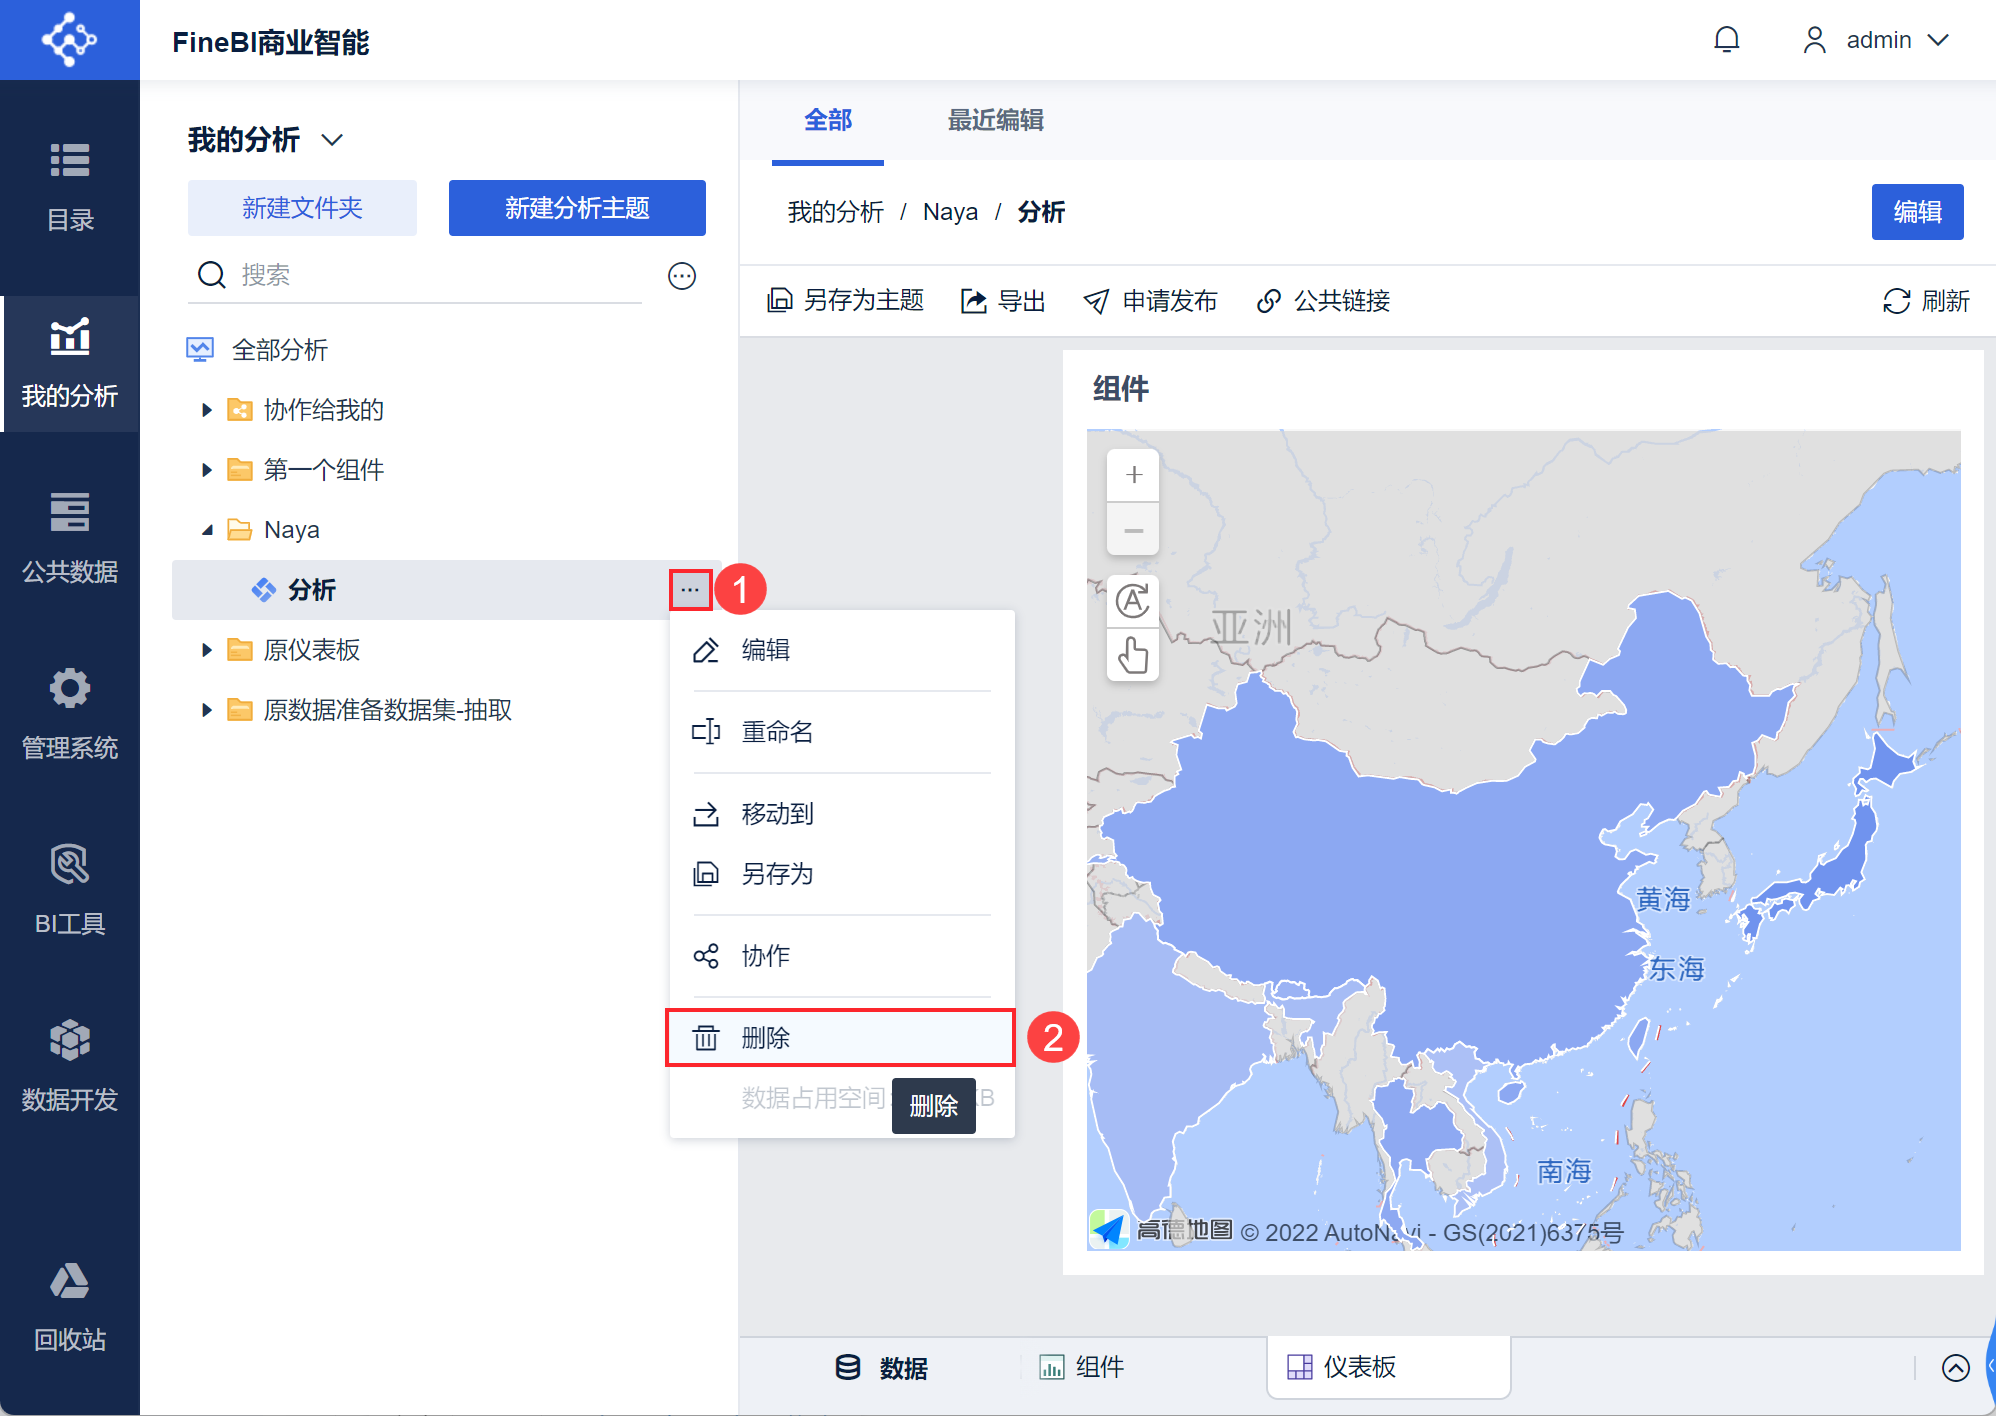This screenshot has height=1416, width=1996.
Task: Click the 新建分析主题 button
Action: 577,208
